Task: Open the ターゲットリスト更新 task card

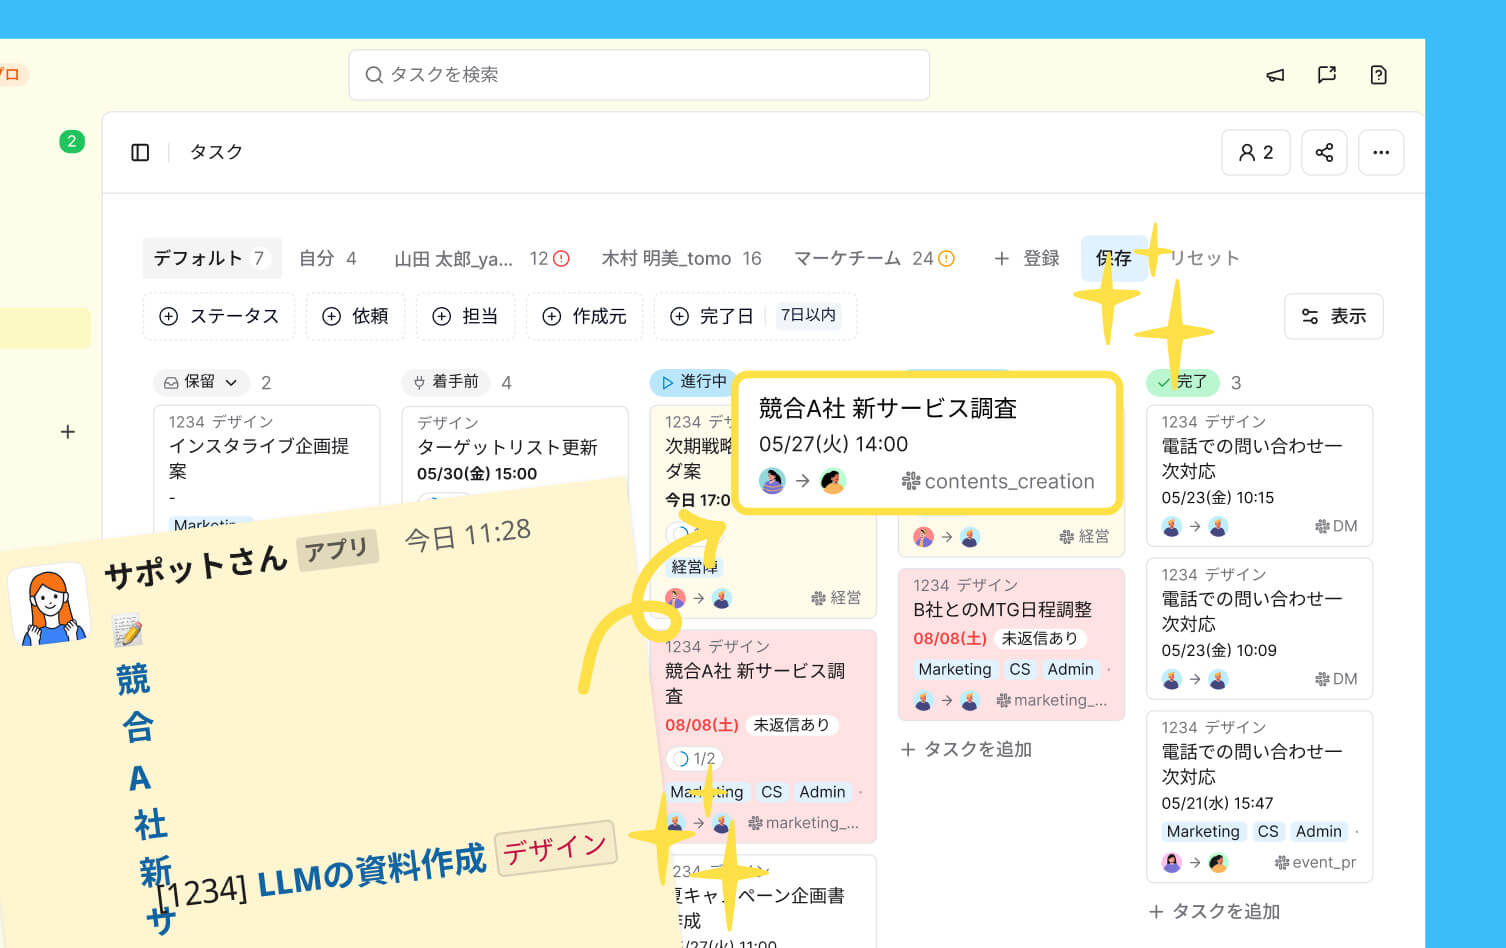Action: (515, 448)
